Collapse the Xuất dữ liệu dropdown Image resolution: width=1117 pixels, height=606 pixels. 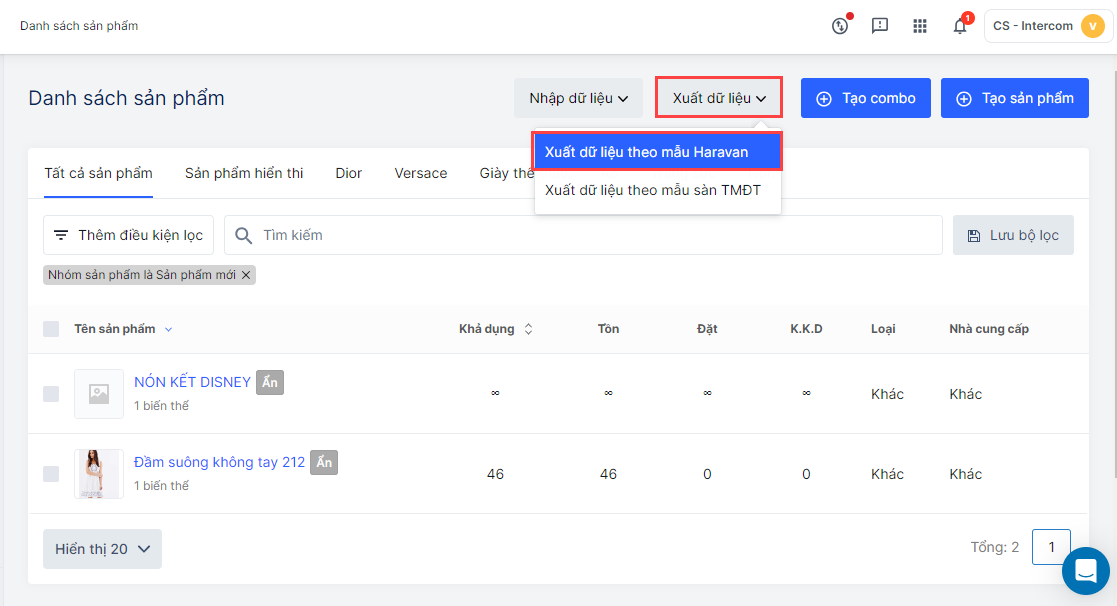click(719, 98)
